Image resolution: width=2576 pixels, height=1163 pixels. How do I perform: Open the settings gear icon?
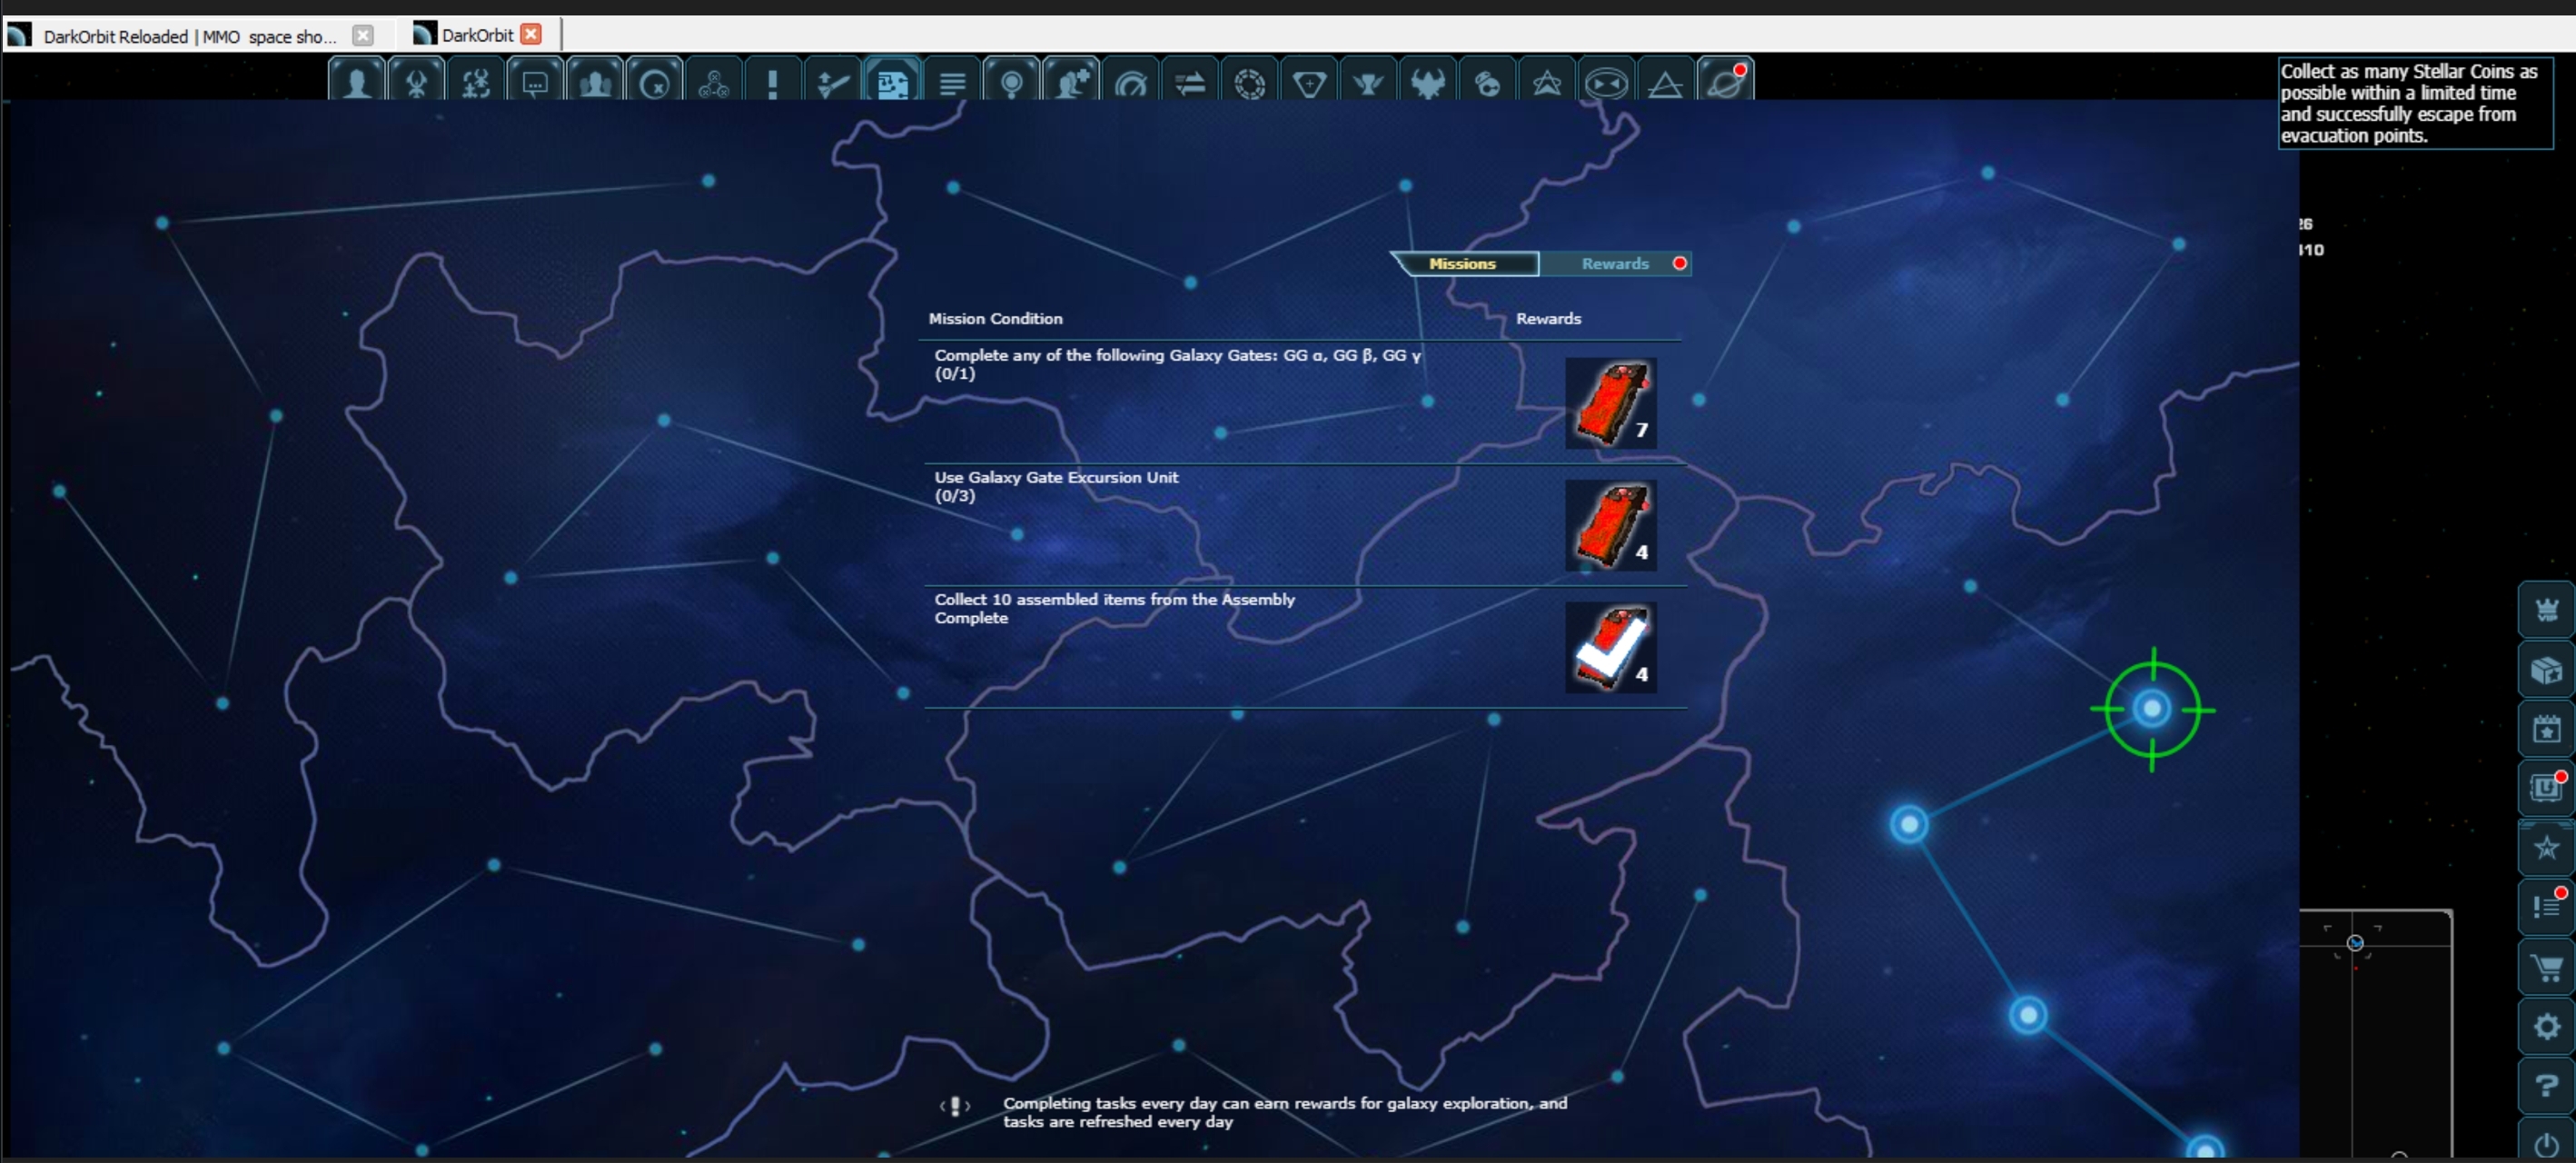coord(2546,1027)
